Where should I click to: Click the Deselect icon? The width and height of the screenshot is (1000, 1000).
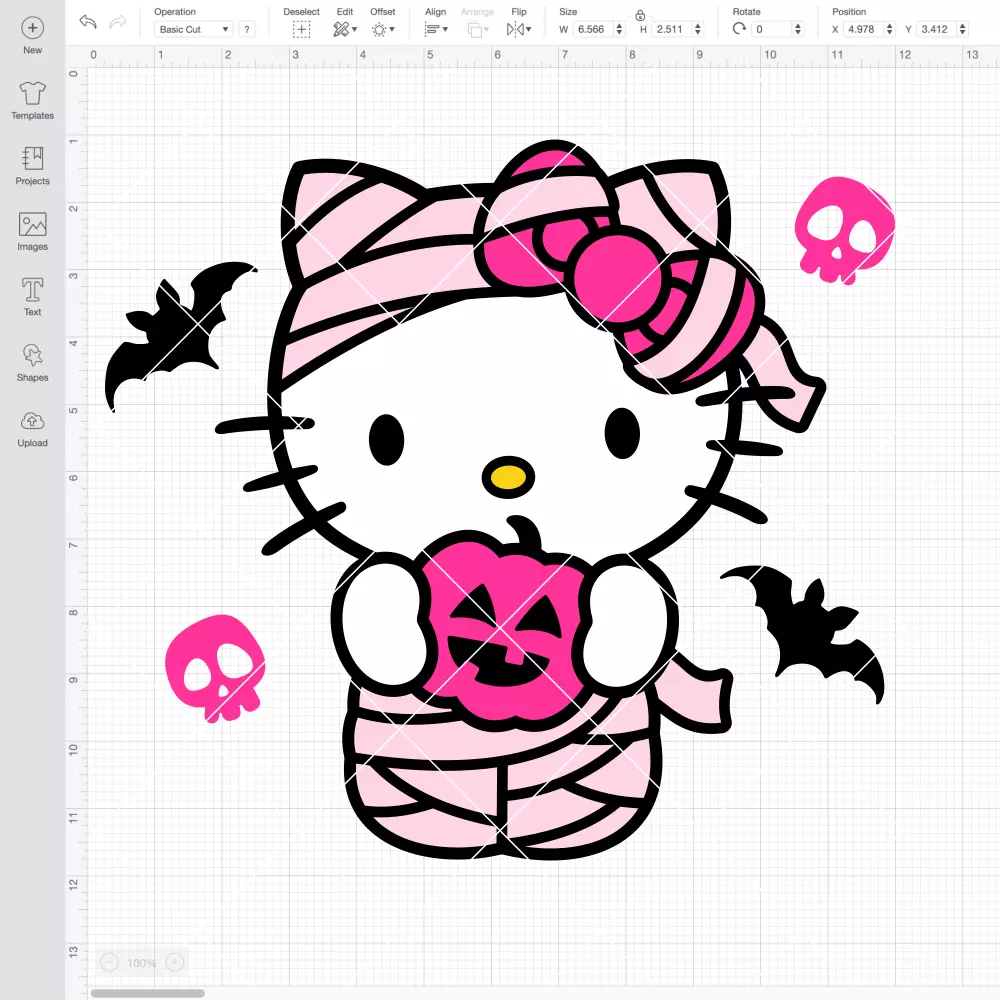(301, 29)
